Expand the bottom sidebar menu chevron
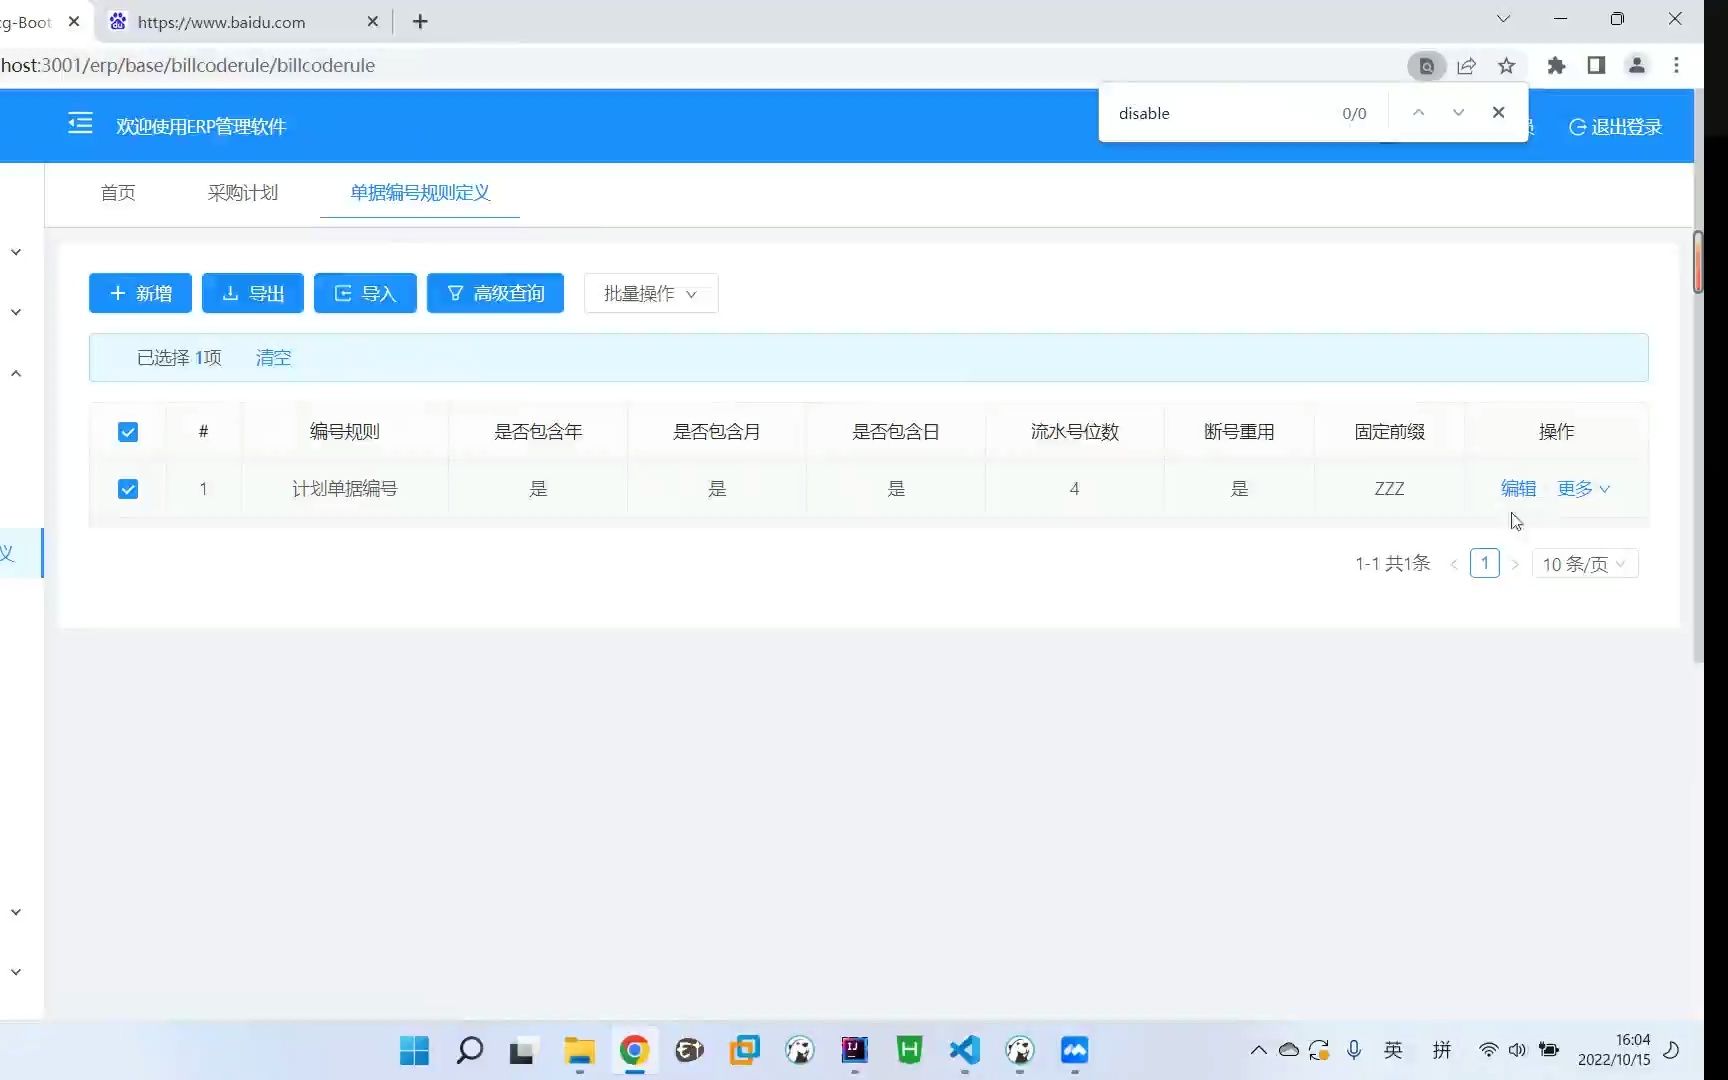The height and width of the screenshot is (1080, 1728). point(16,972)
